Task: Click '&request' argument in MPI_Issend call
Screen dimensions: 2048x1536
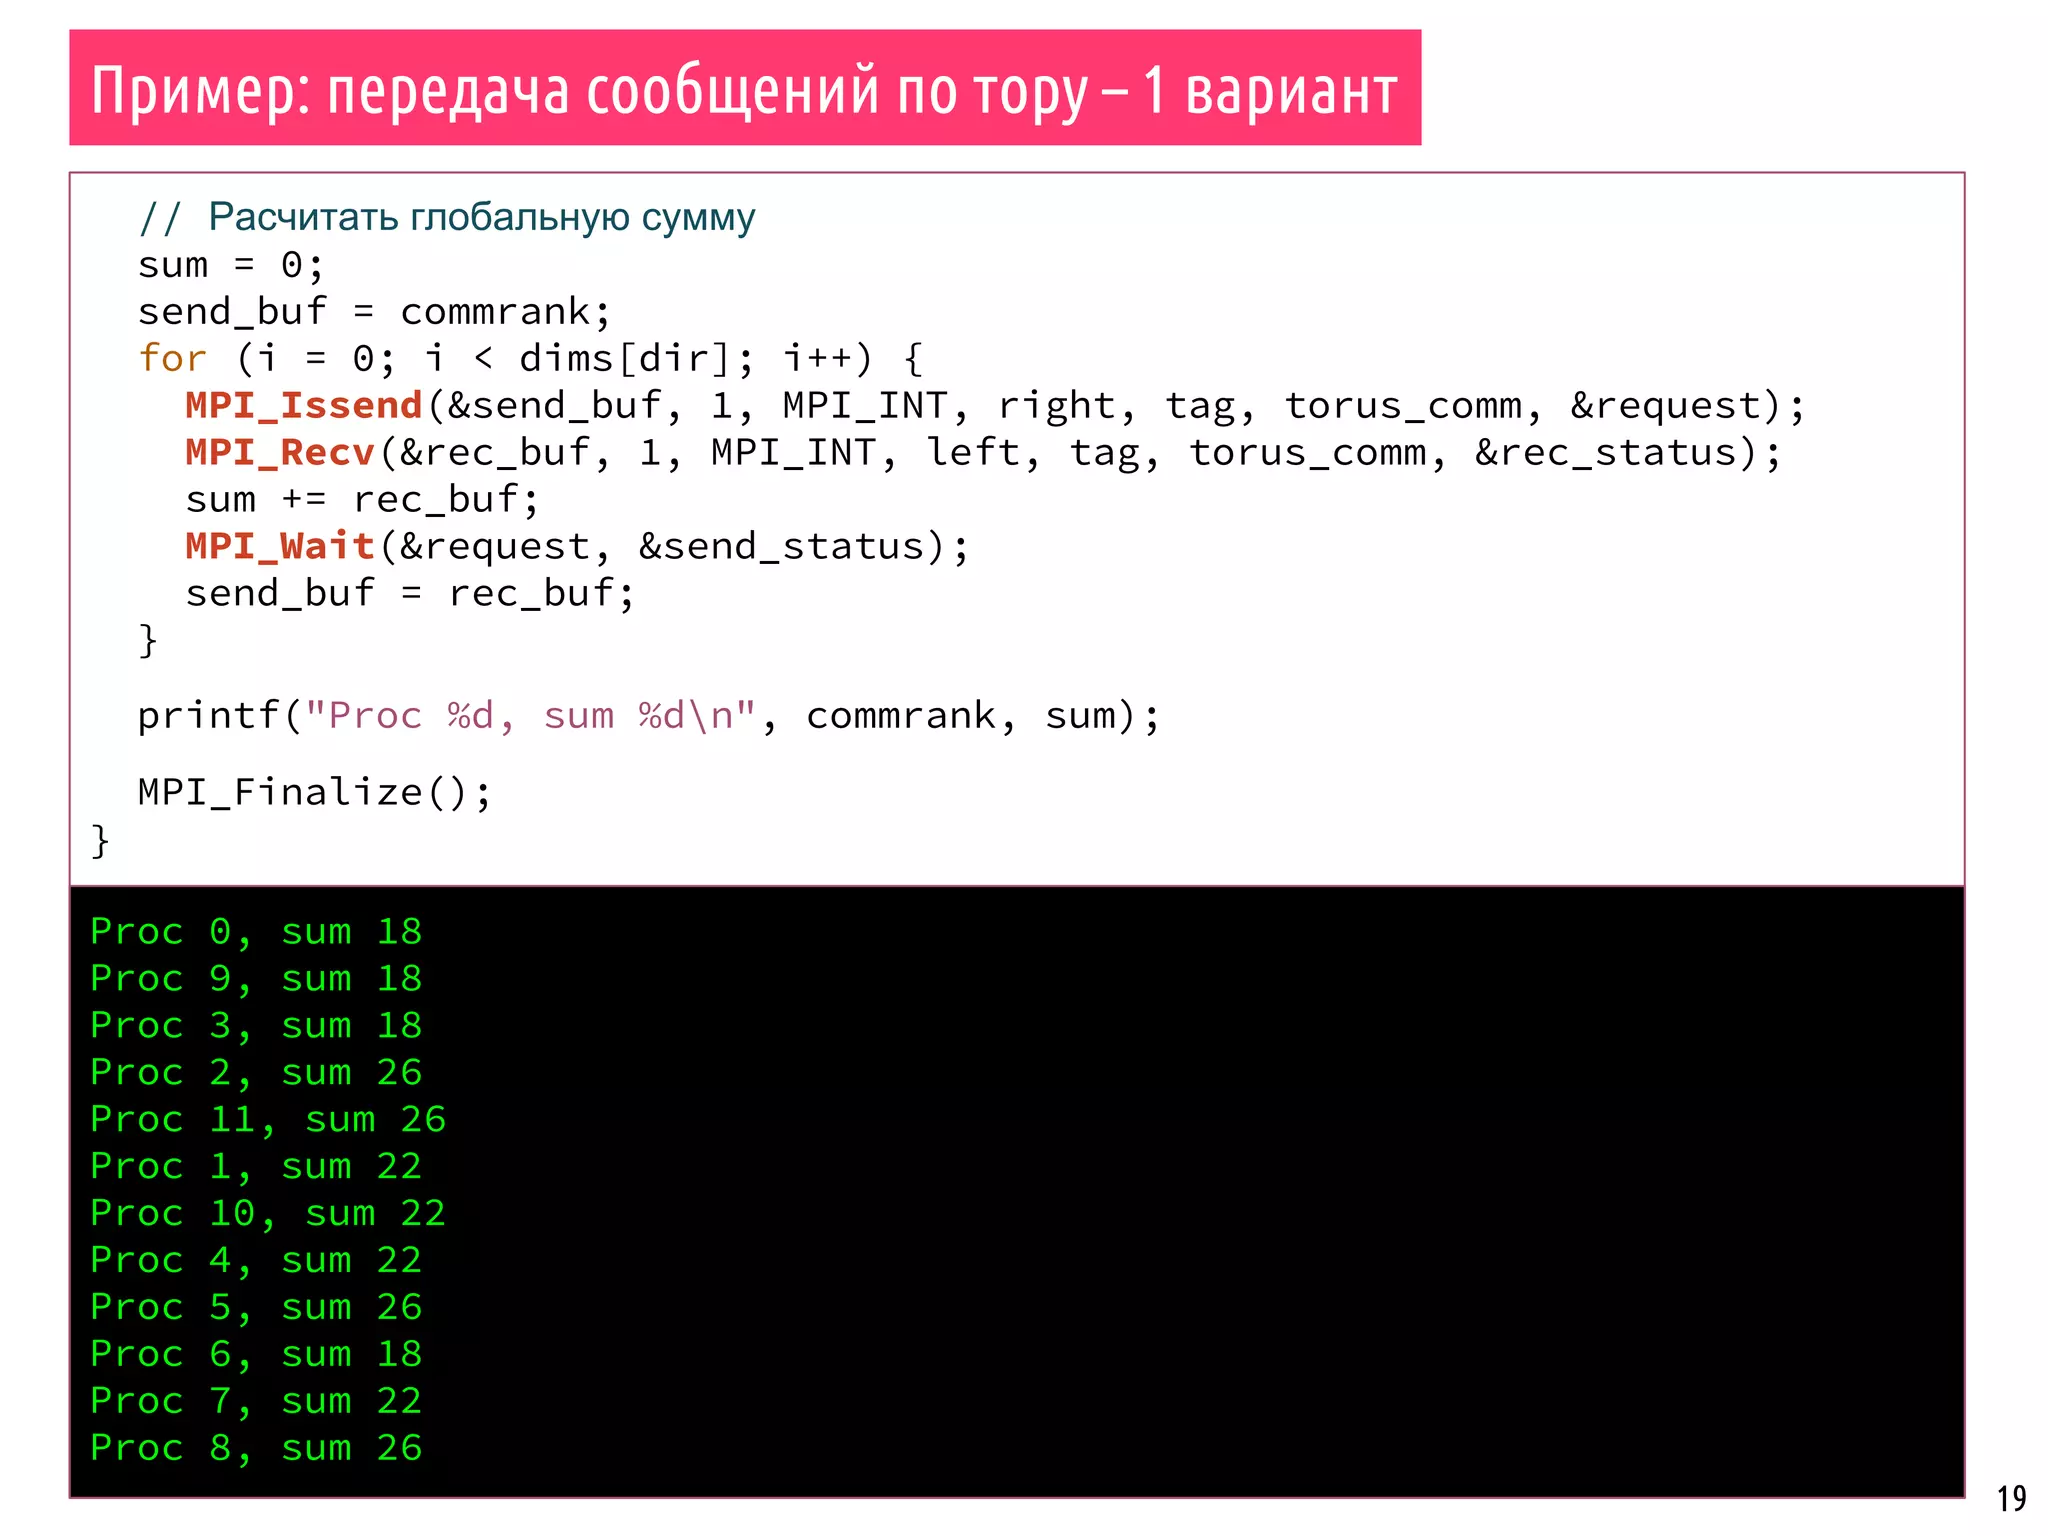Action: pos(1664,406)
